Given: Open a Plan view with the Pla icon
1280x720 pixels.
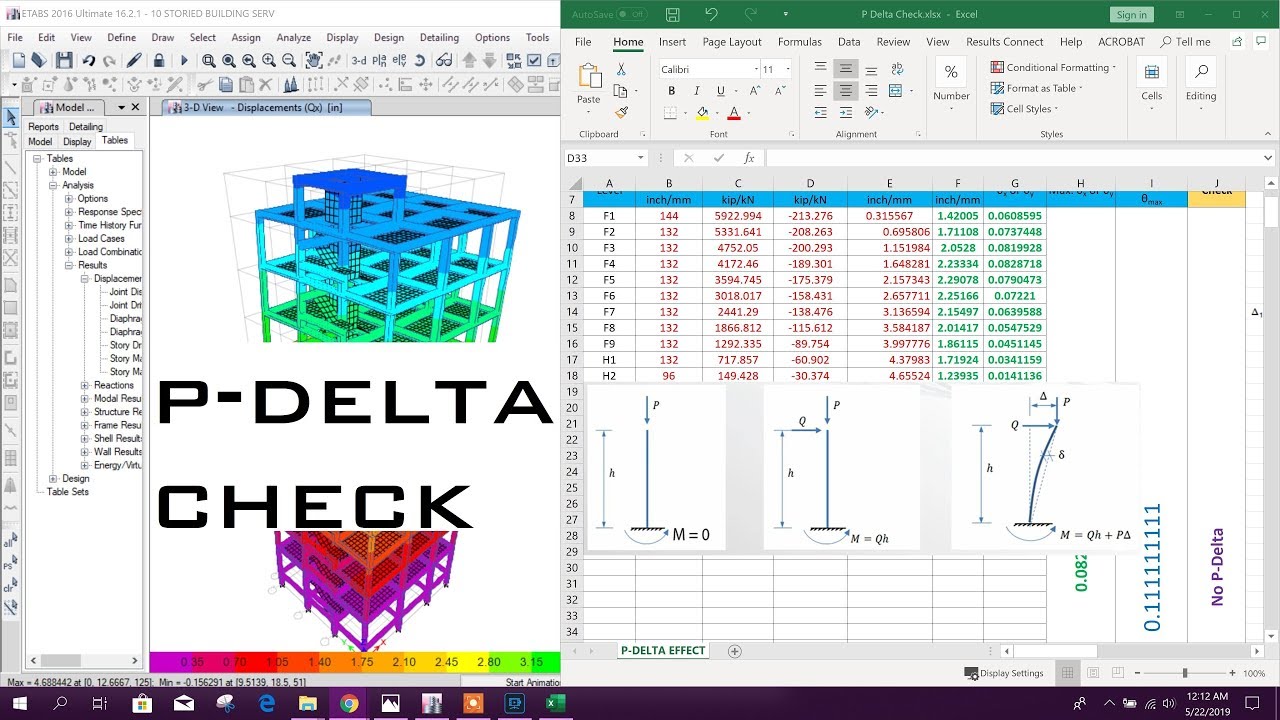Looking at the screenshot, I should point(377,60).
